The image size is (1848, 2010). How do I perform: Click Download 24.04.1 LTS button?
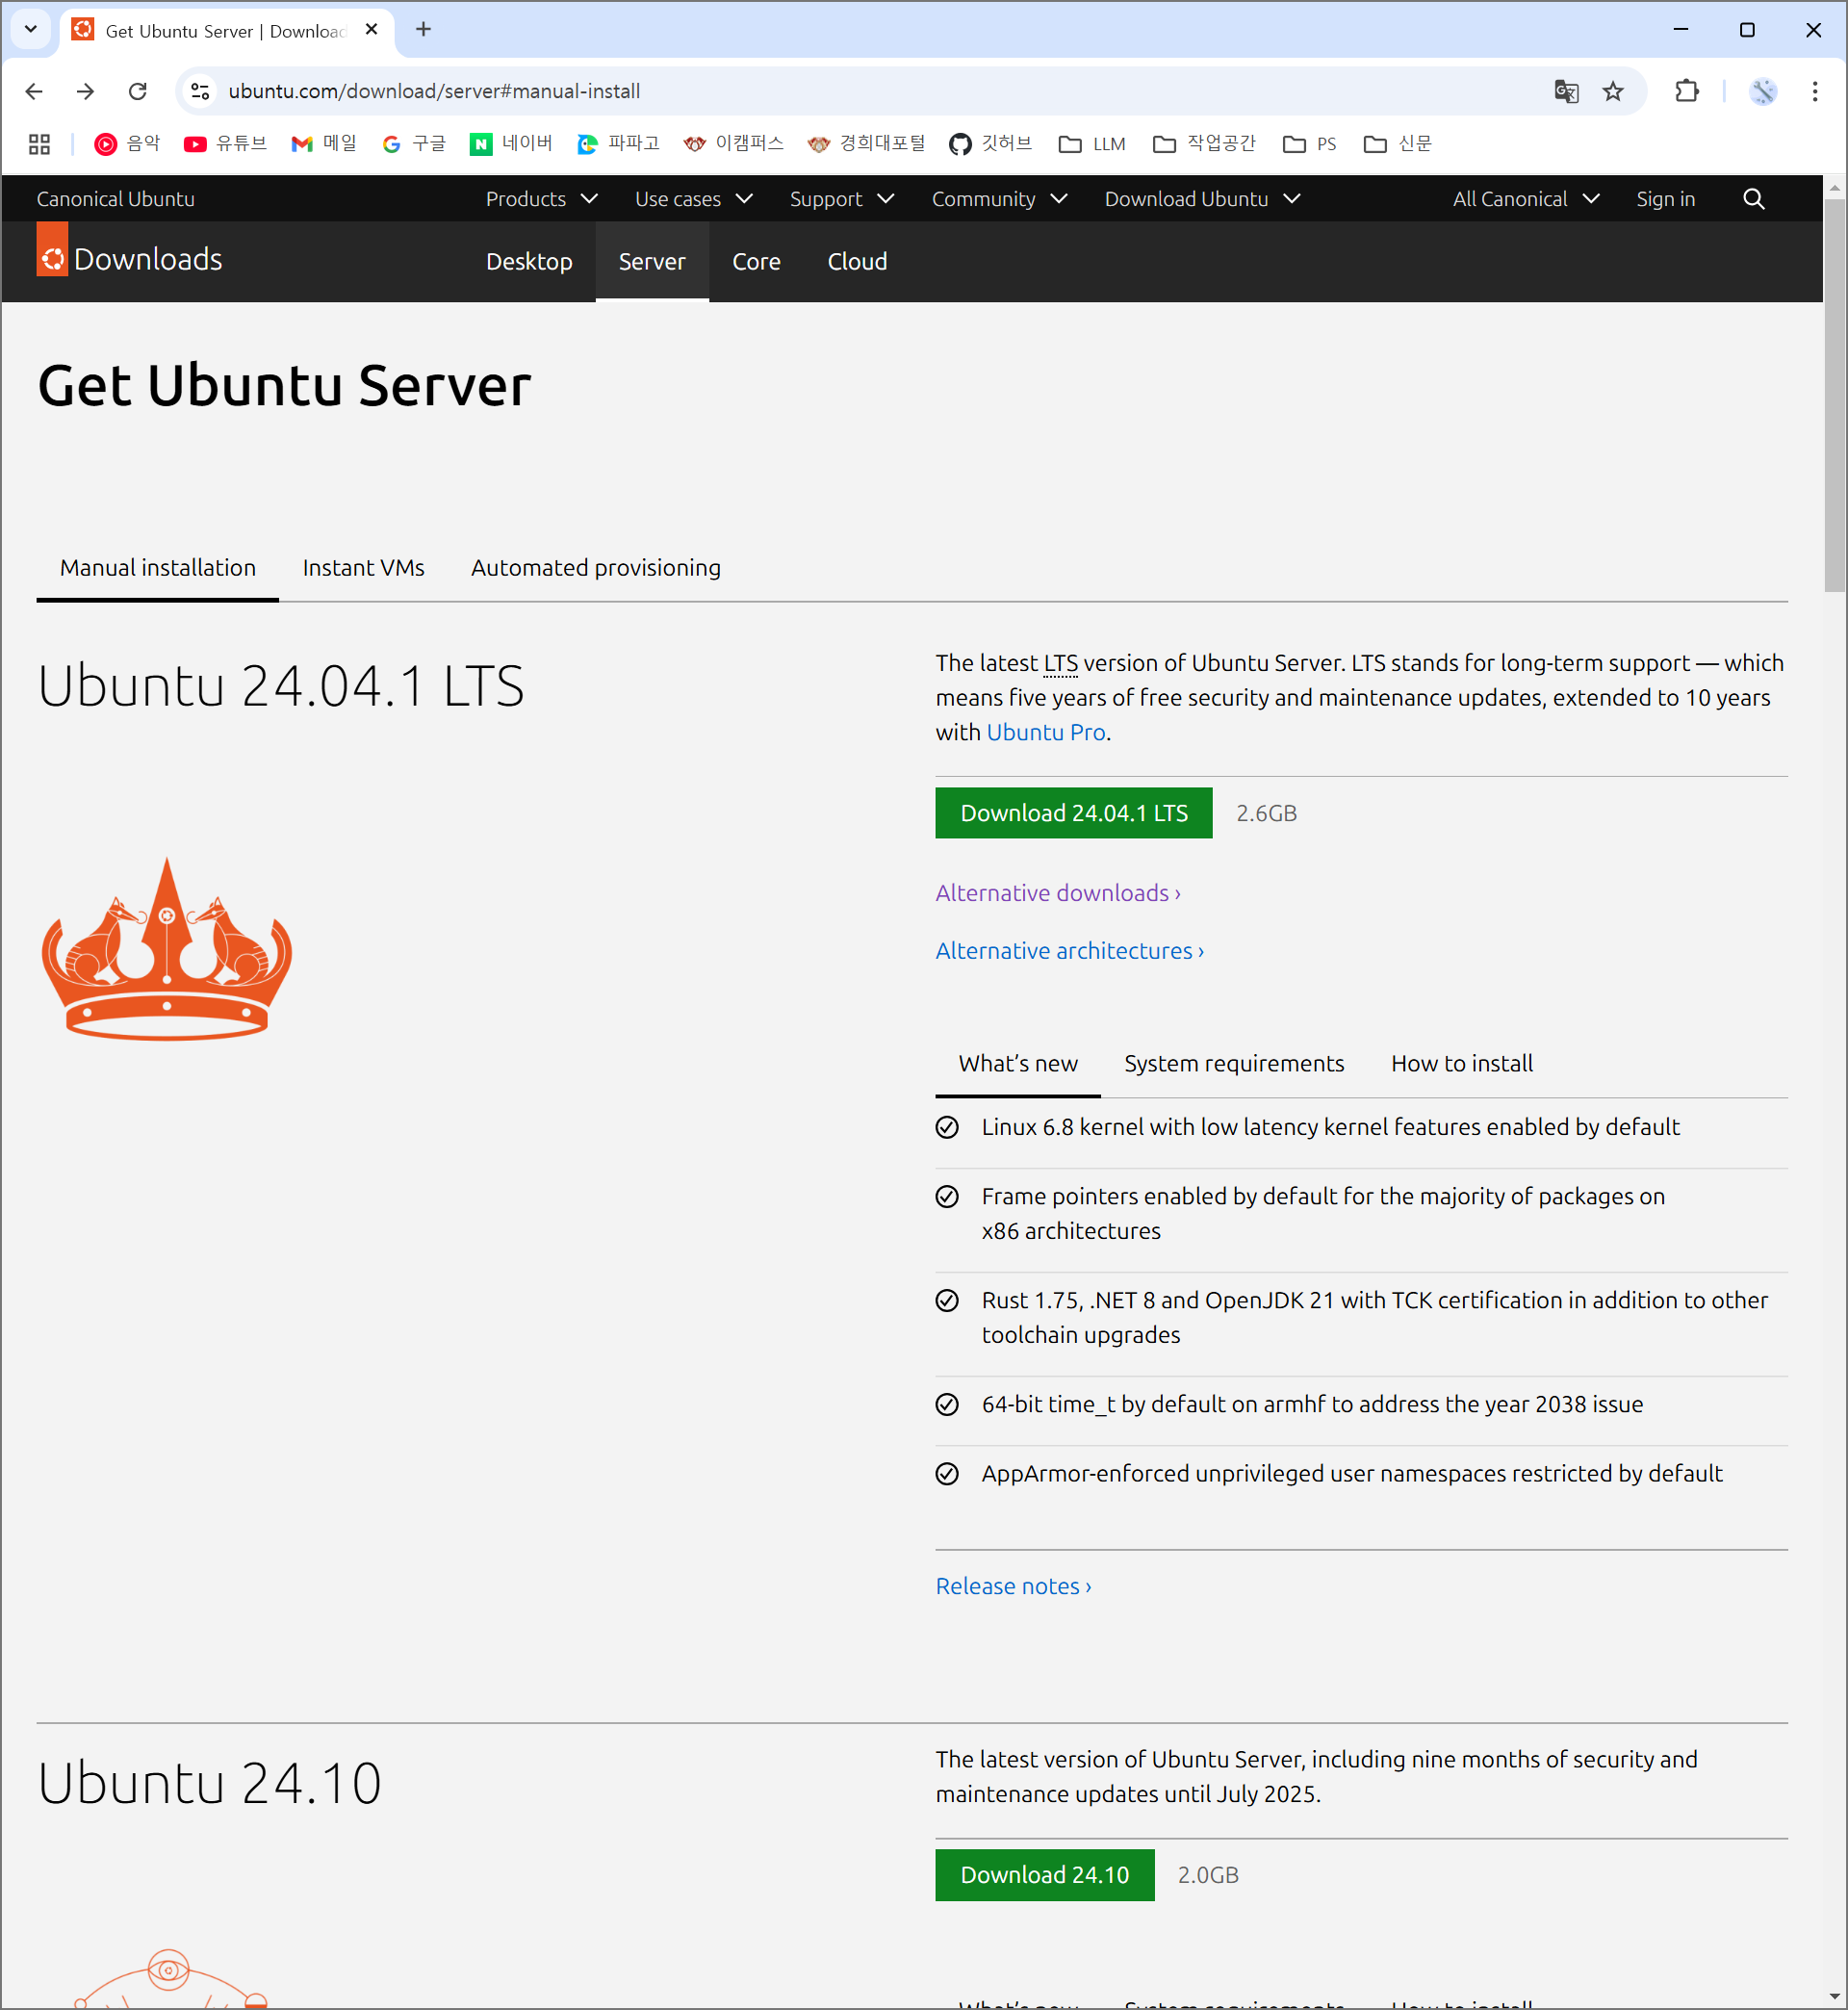(x=1073, y=812)
